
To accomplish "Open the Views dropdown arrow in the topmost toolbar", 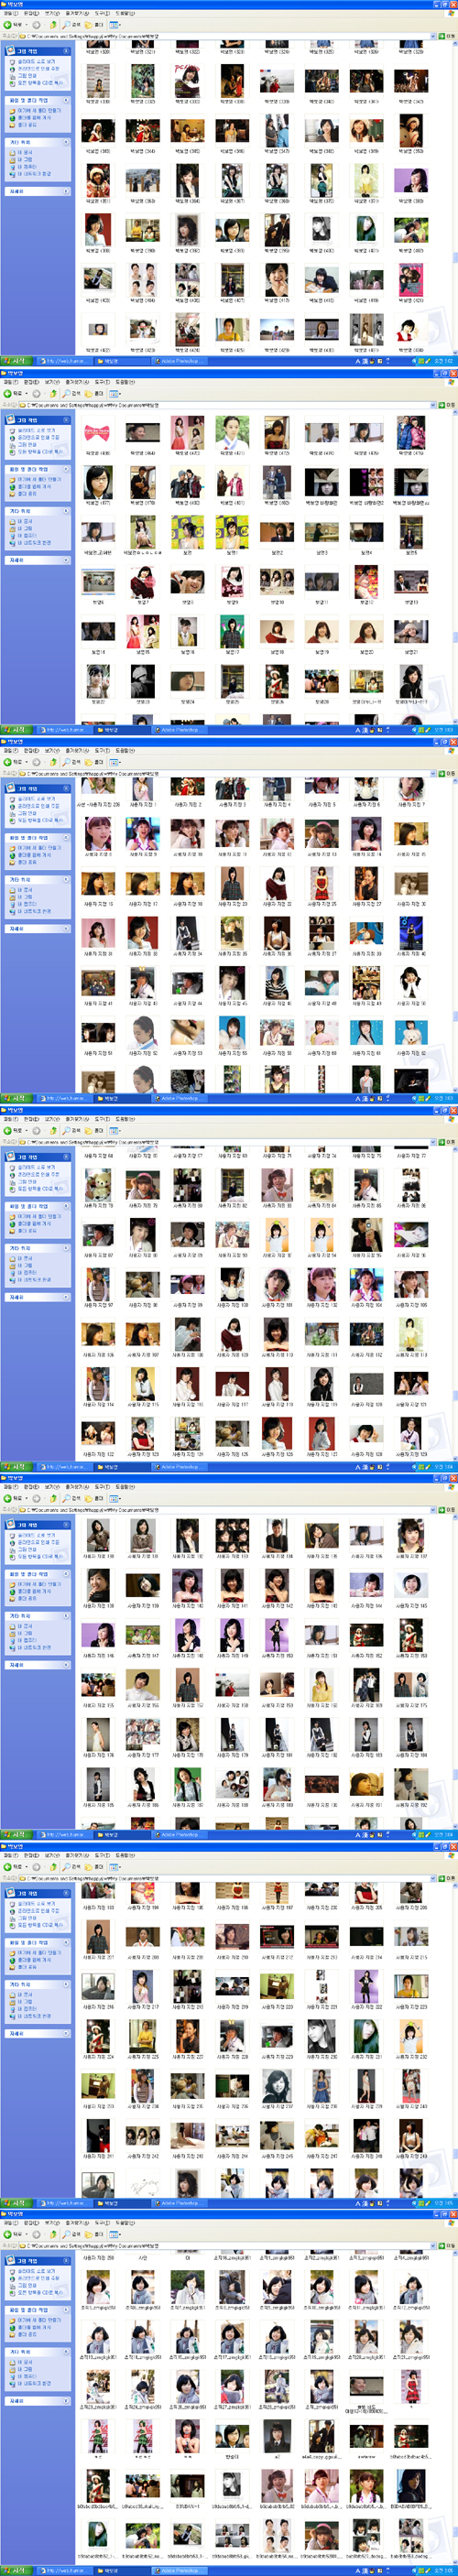I will pos(119,24).
